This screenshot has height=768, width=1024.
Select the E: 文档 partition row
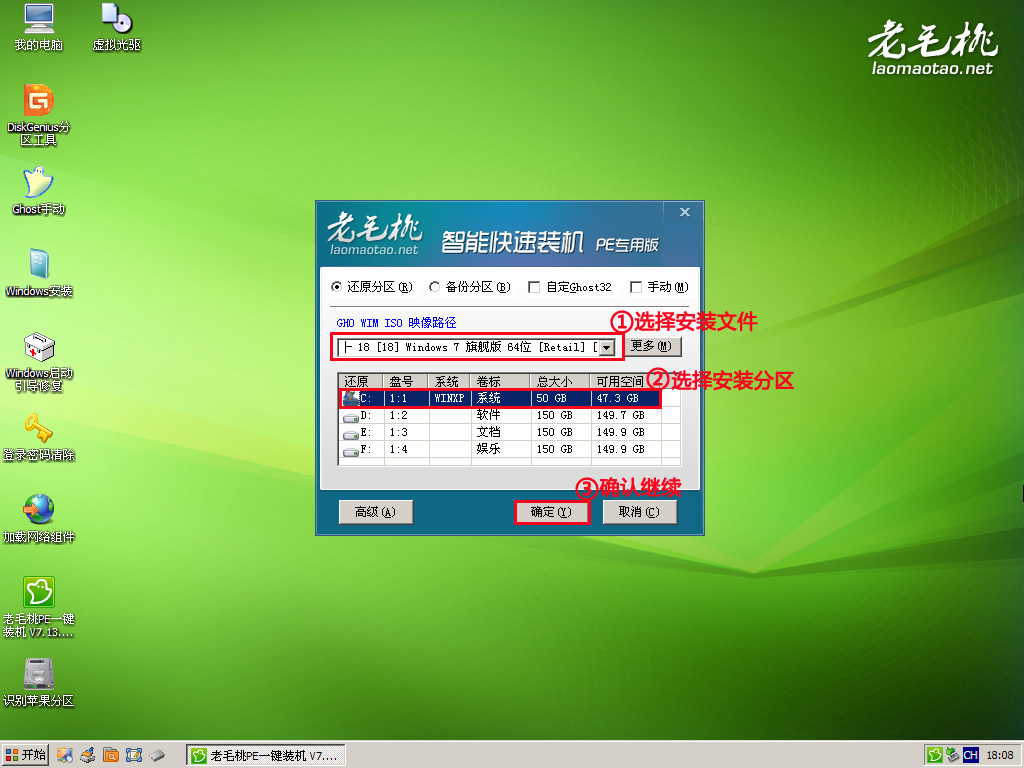point(511,432)
